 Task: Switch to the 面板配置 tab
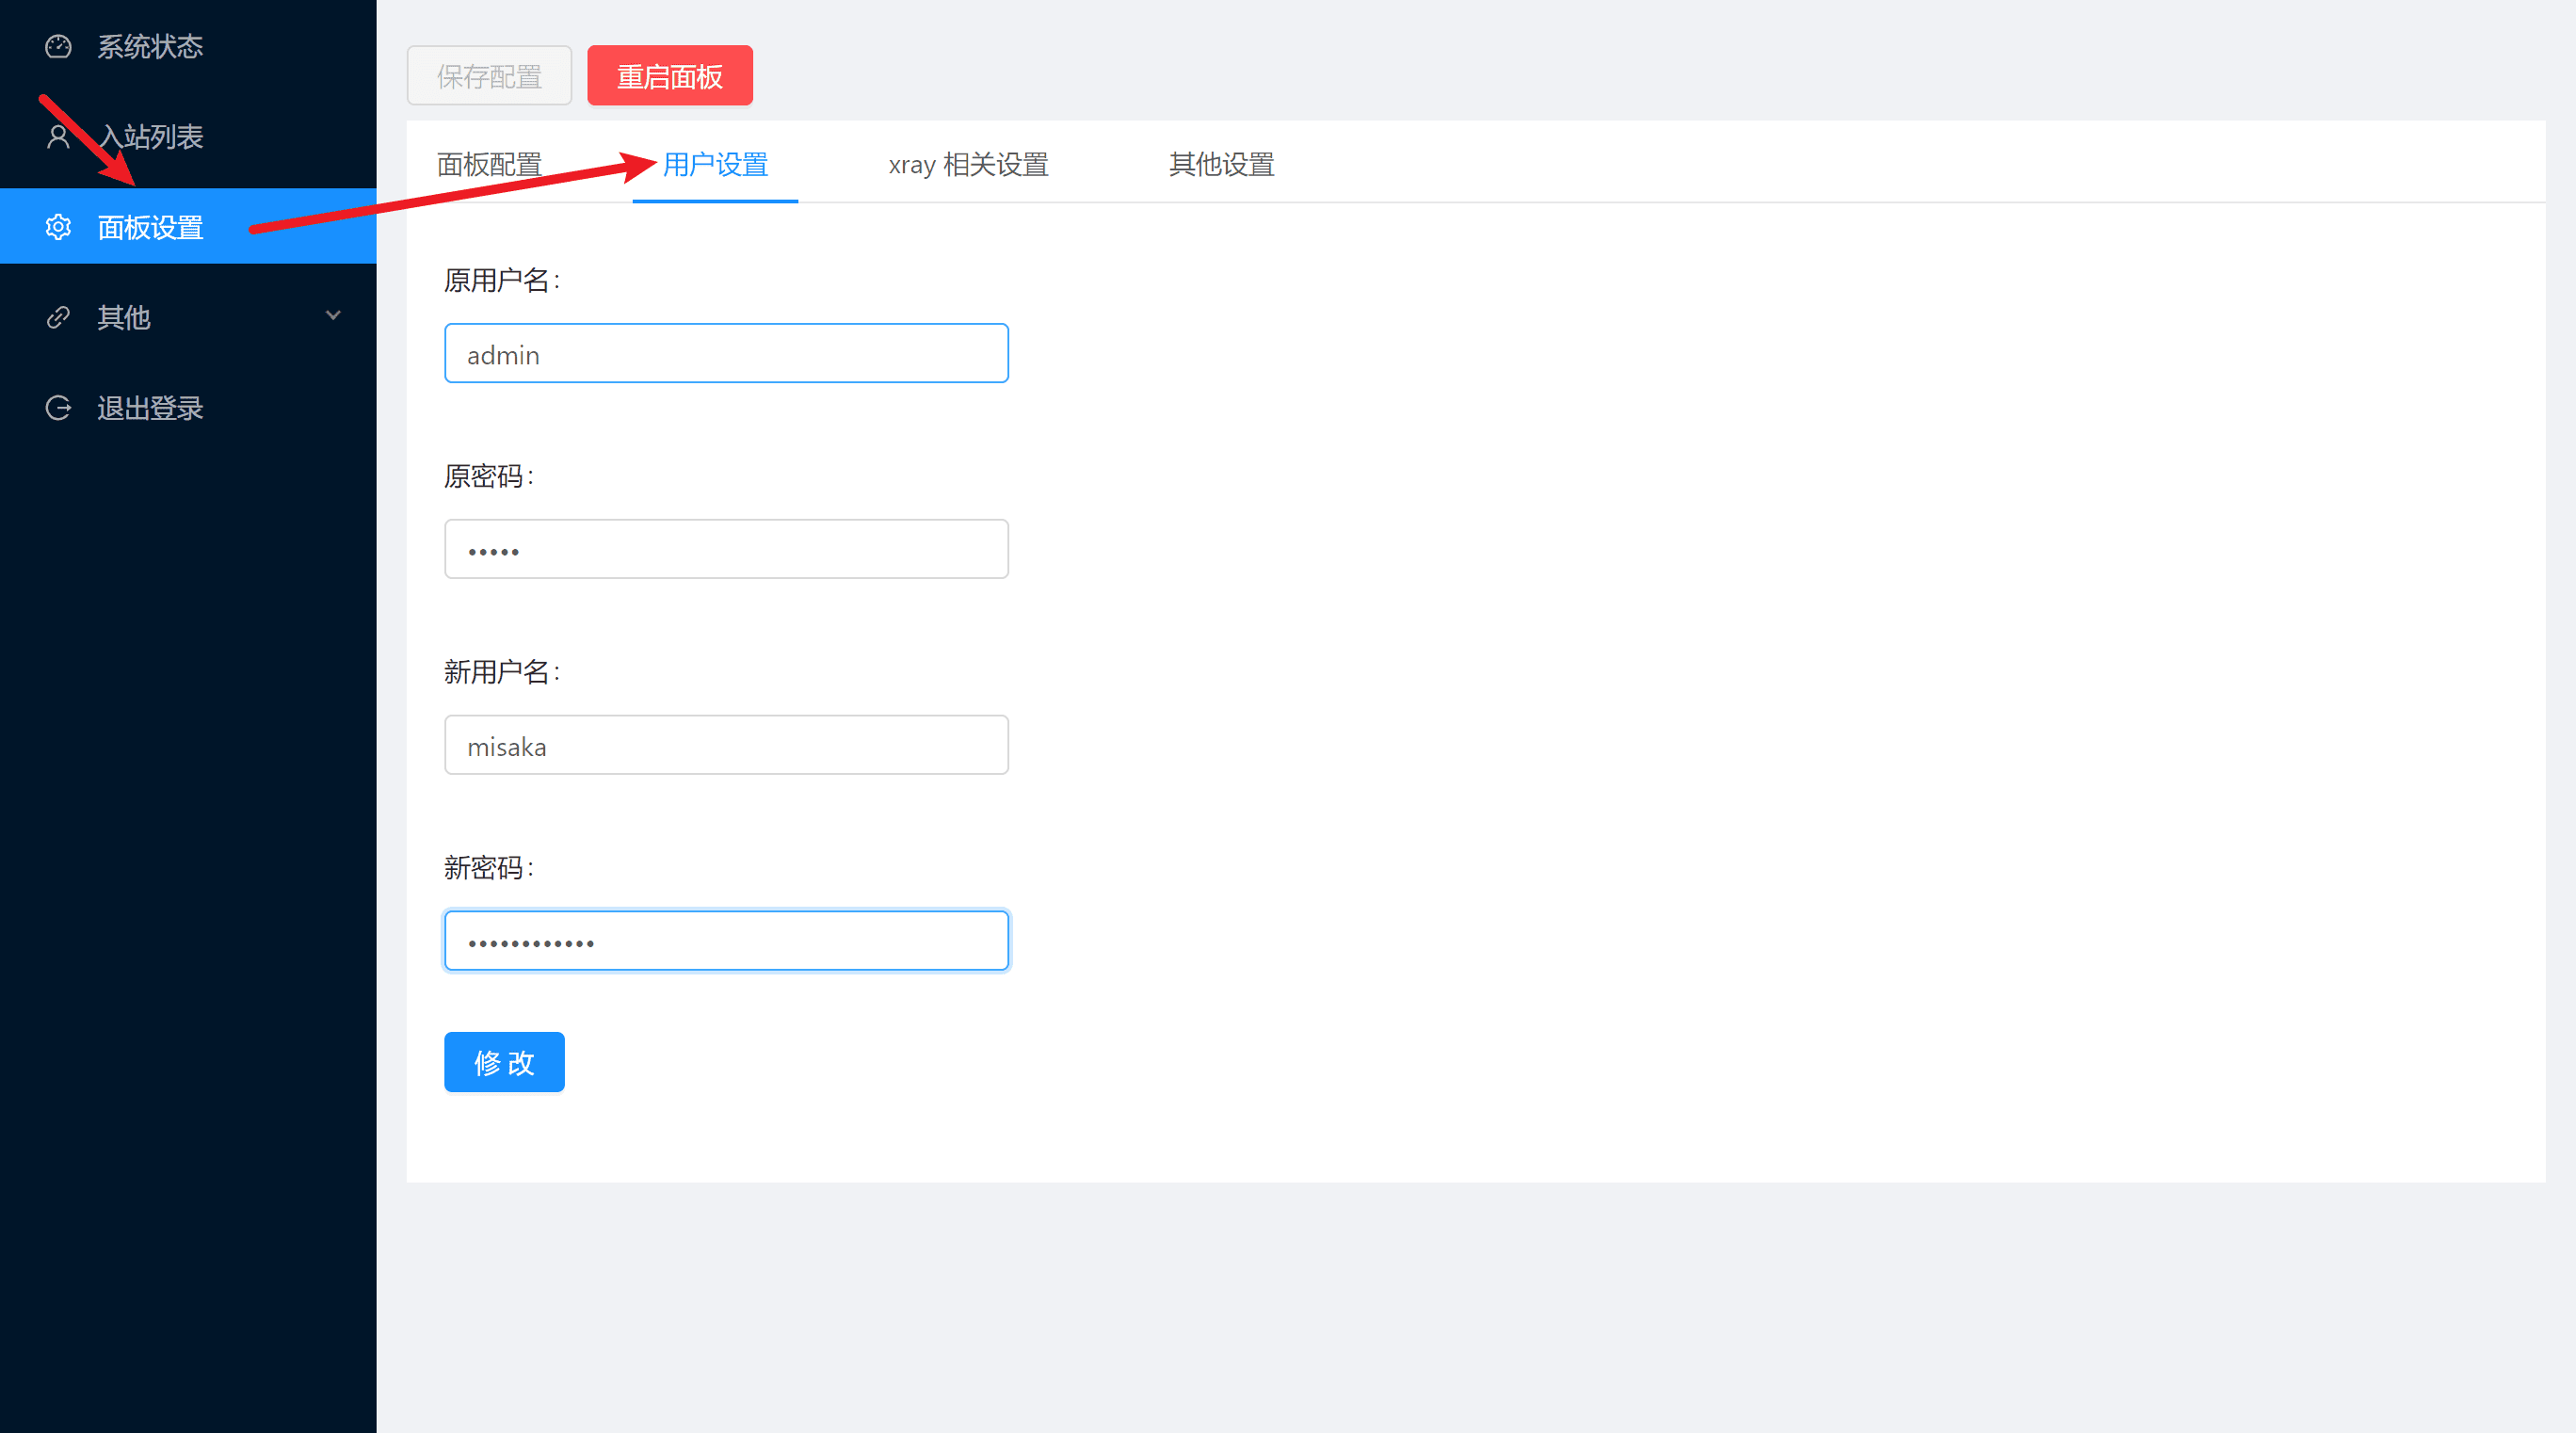(488, 164)
